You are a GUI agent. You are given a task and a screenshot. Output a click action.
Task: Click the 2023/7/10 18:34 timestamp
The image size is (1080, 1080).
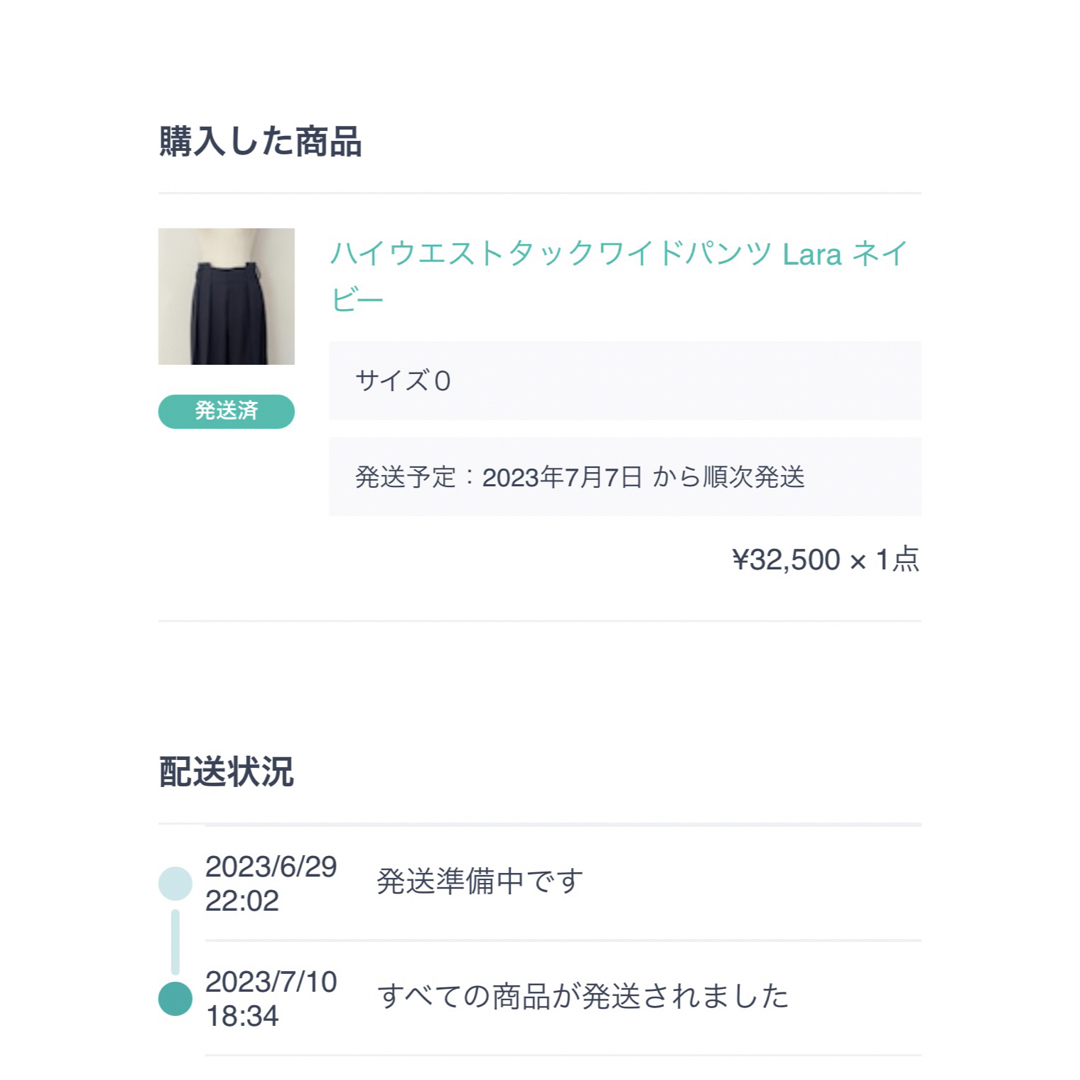click(271, 999)
